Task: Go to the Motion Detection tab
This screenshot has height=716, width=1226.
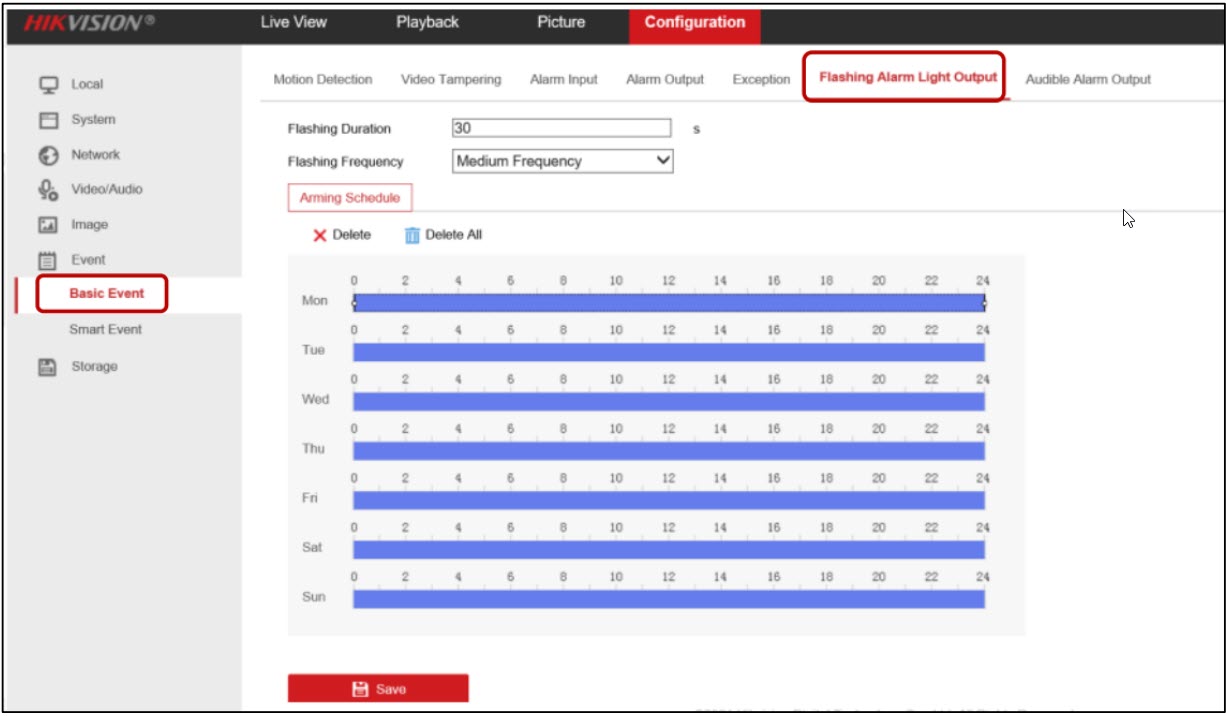Action: [323, 79]
